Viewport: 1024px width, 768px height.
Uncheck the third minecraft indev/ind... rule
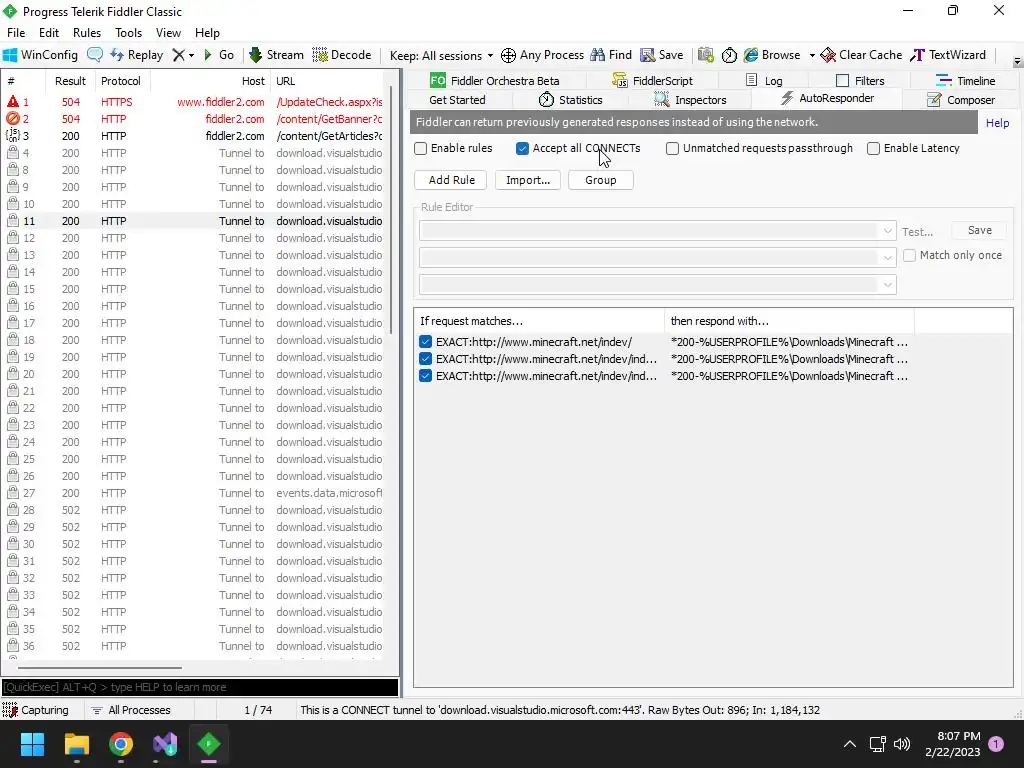tap(425, 376)
